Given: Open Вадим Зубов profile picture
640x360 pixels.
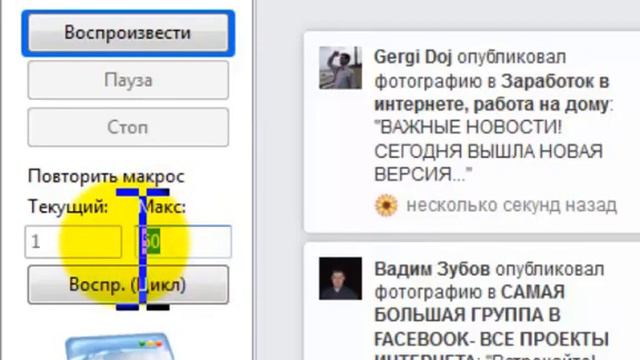Looking at the screenshot, I should tap(340, 278).
